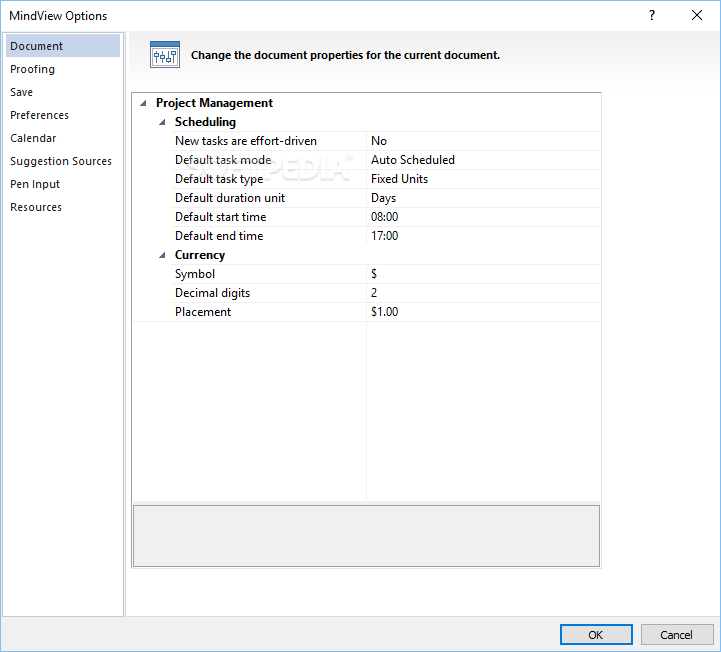Click the document properties sliders icon

point(165,55)
